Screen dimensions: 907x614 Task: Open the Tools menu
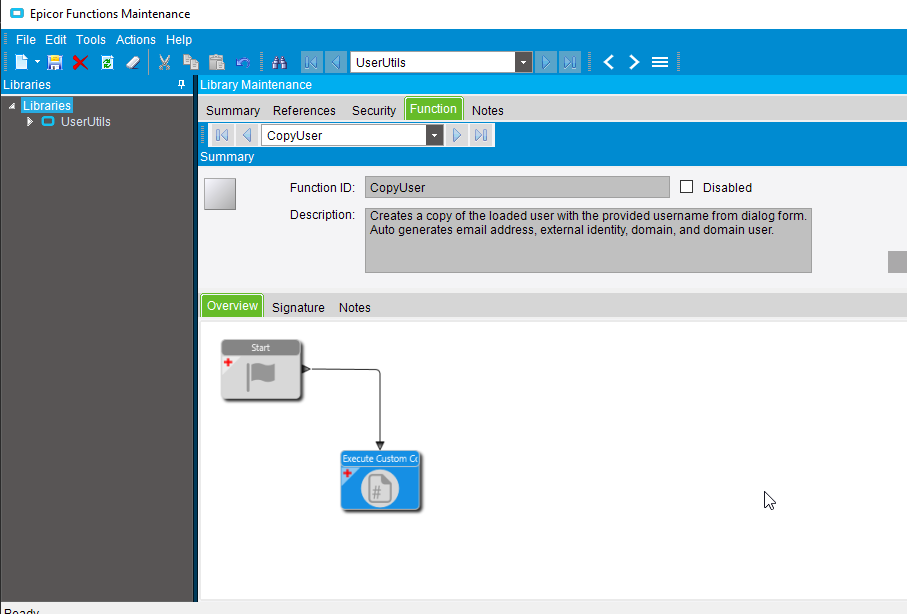coord(91,40)
